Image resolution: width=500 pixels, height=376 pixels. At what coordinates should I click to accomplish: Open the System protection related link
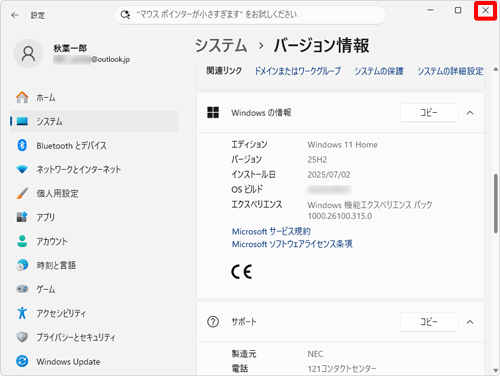pyautogui.click(x=379, y=71)
